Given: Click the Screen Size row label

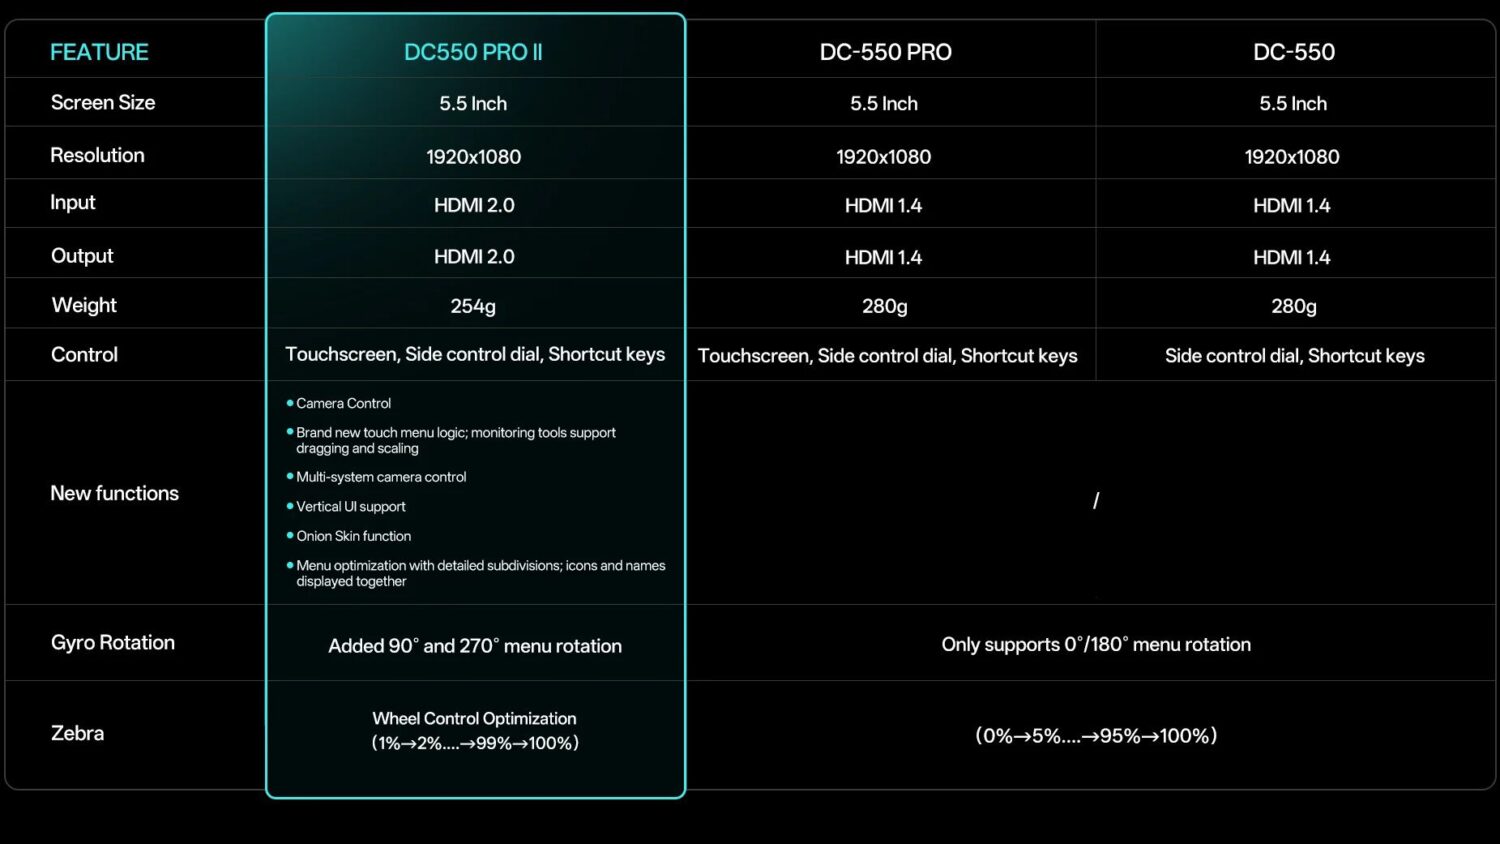Looking at the screenshot, I should pos(103,103).
